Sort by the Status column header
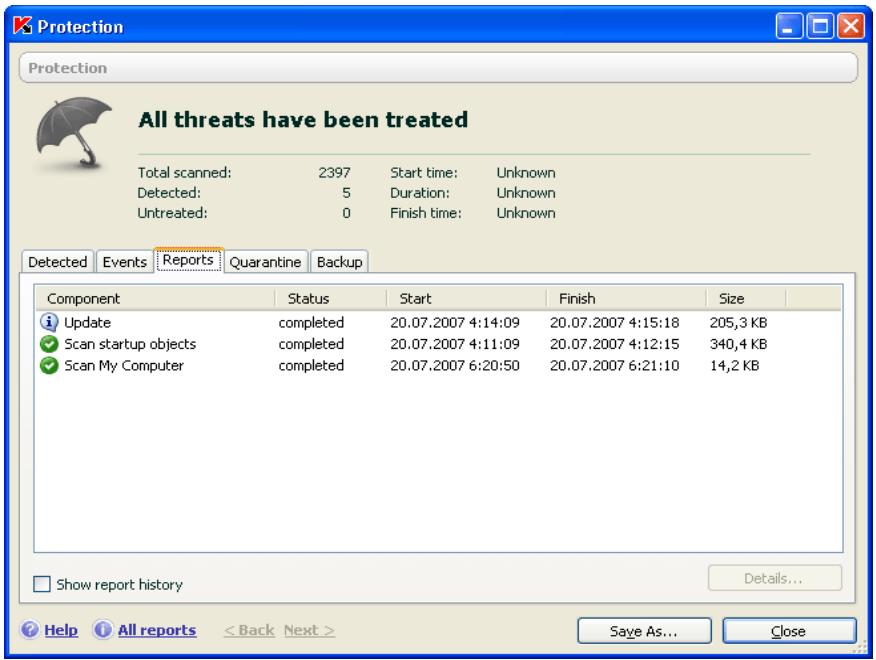 click(x=331, y=298)
